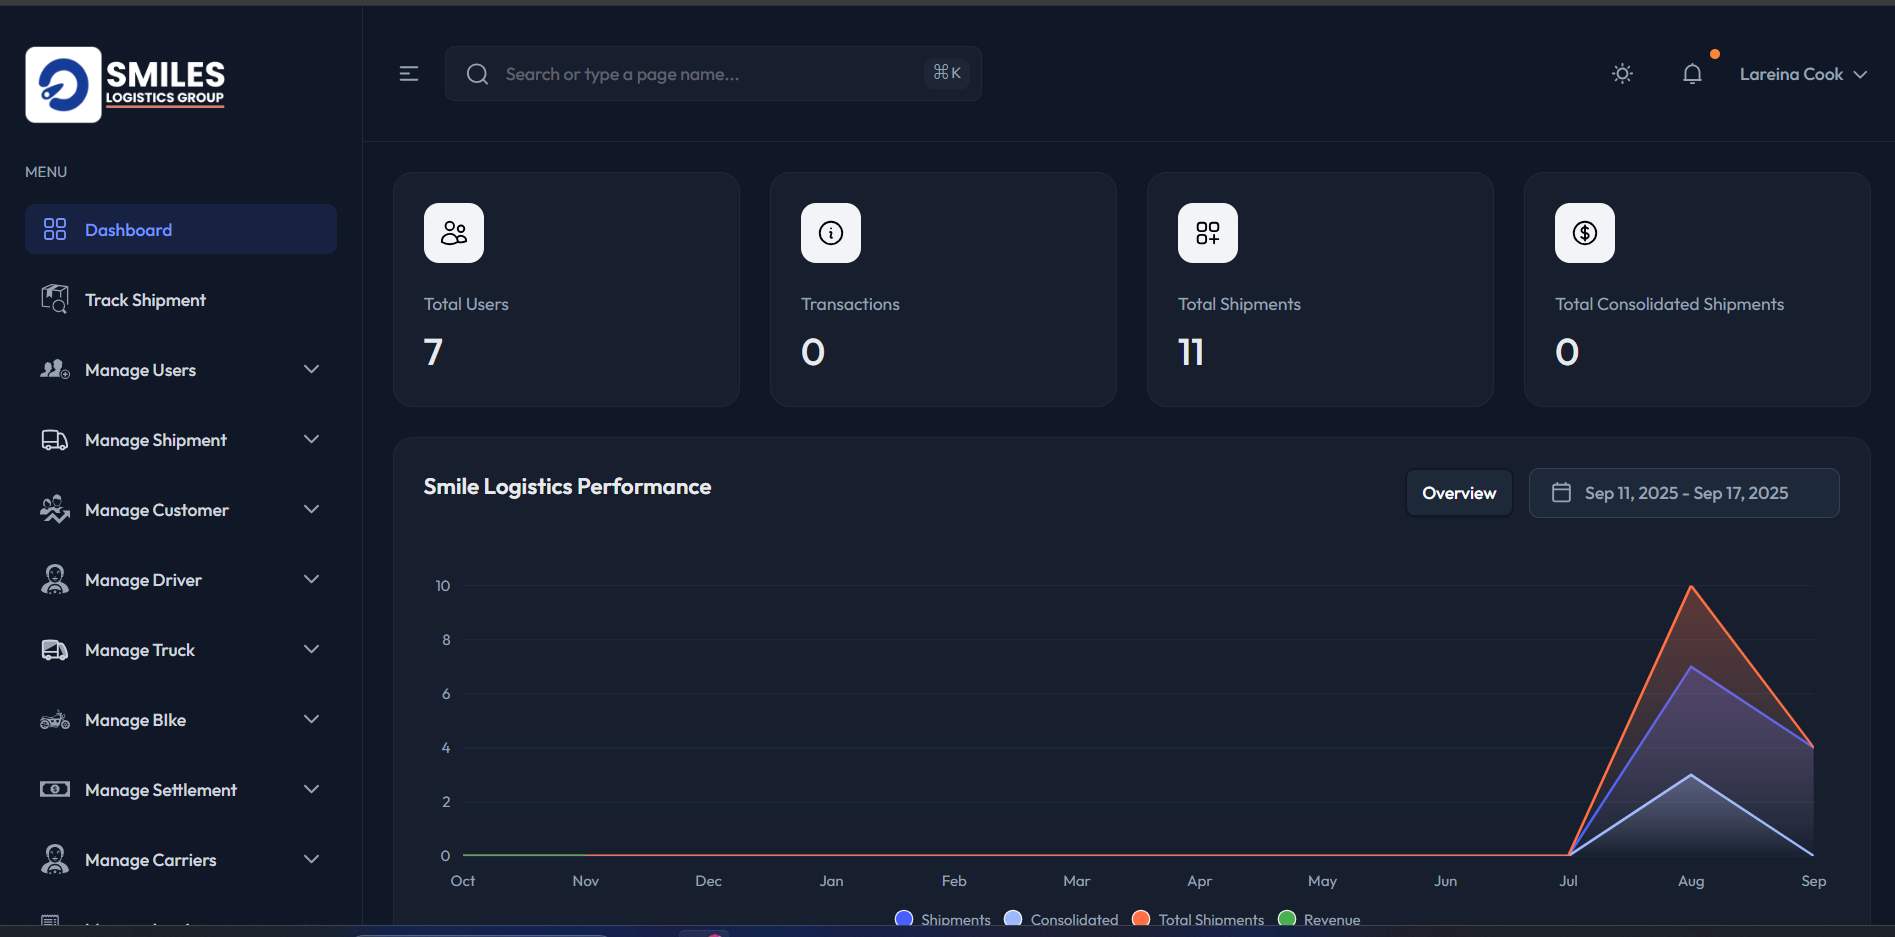
Task: Switch theme using the sun icon
Action: pos(1622,74)
